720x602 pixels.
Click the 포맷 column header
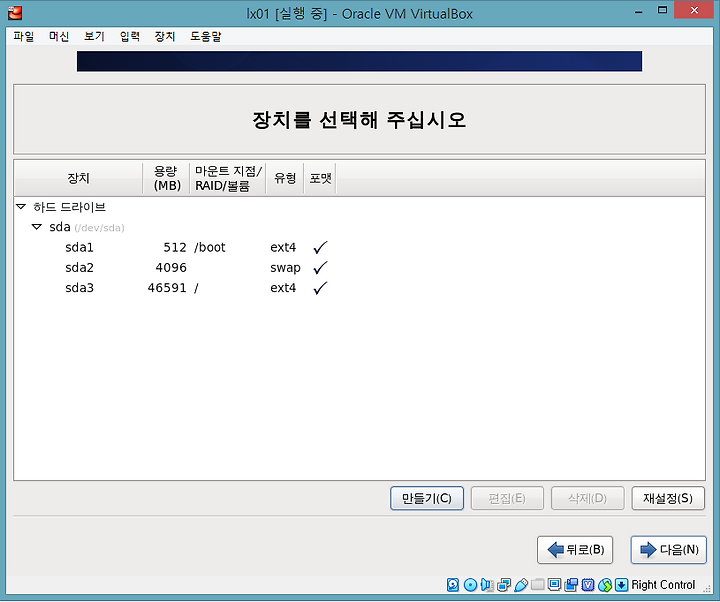320,178
